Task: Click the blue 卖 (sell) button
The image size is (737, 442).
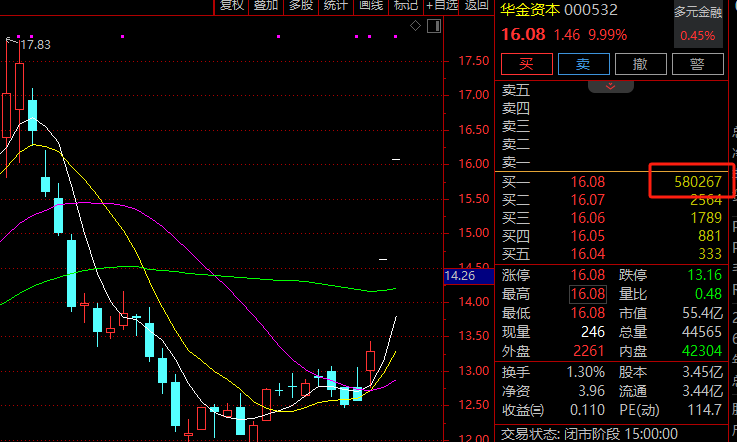Action: (x=583, y=64)
